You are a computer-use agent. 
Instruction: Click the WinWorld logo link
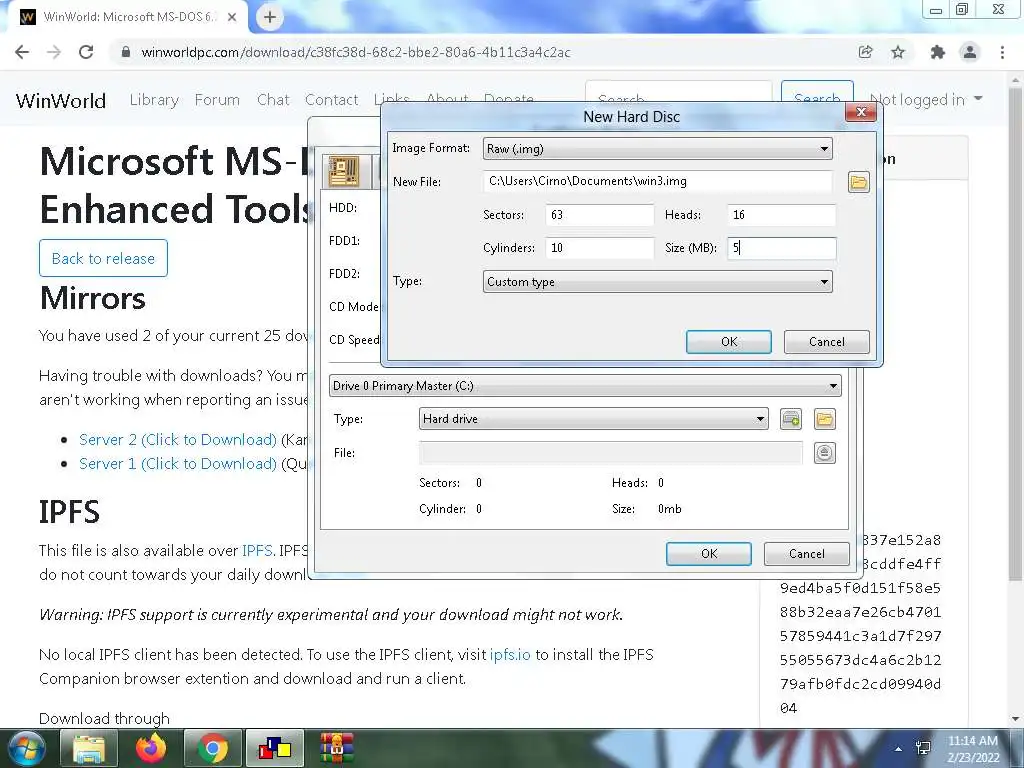(x=61, y=101)
